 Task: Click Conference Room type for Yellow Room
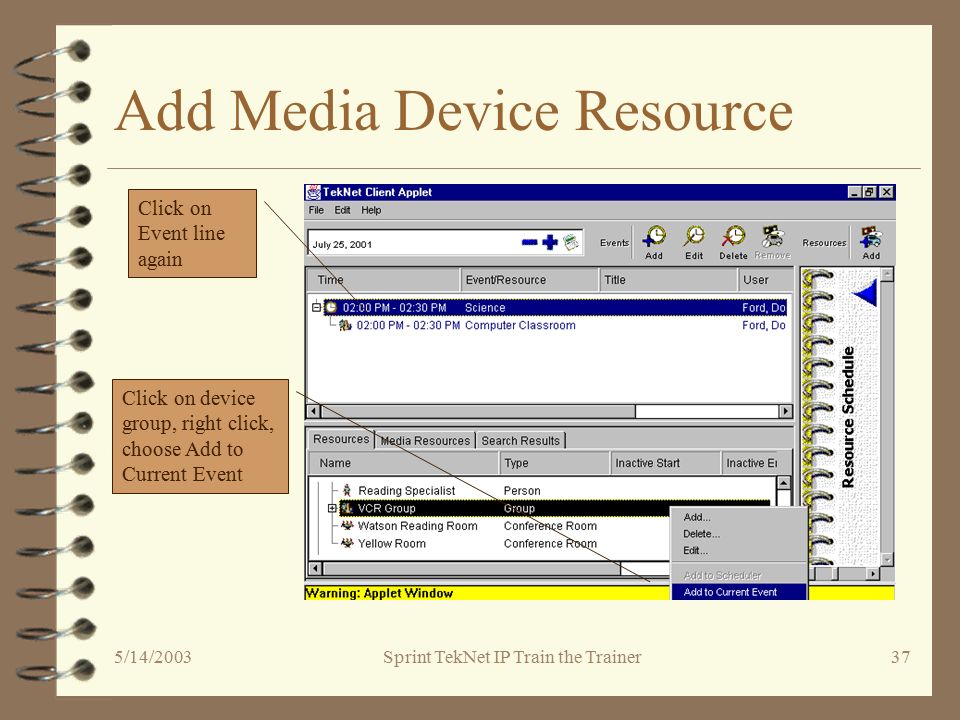click(550, 543)
